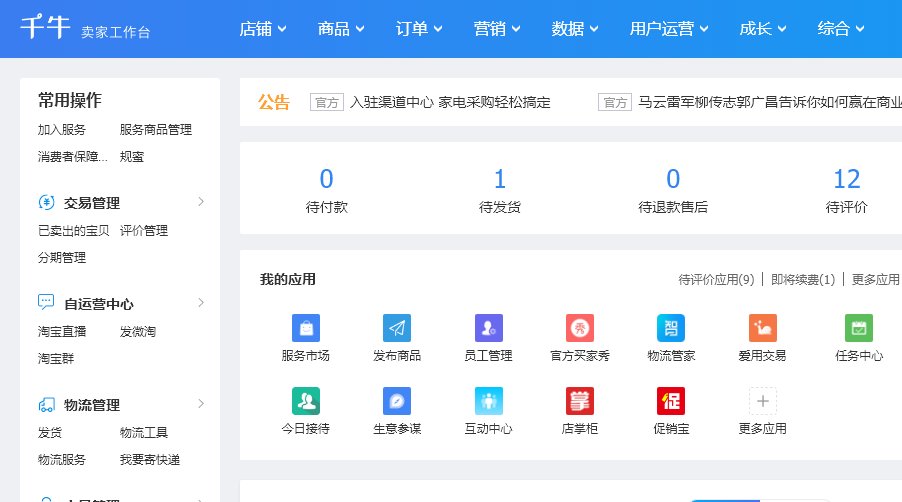The width and height of the screenshot is (902, 502).
Task: Open announcement 入驻渠道中心 家电采购轻松搞定
Action: pos(450,102)
